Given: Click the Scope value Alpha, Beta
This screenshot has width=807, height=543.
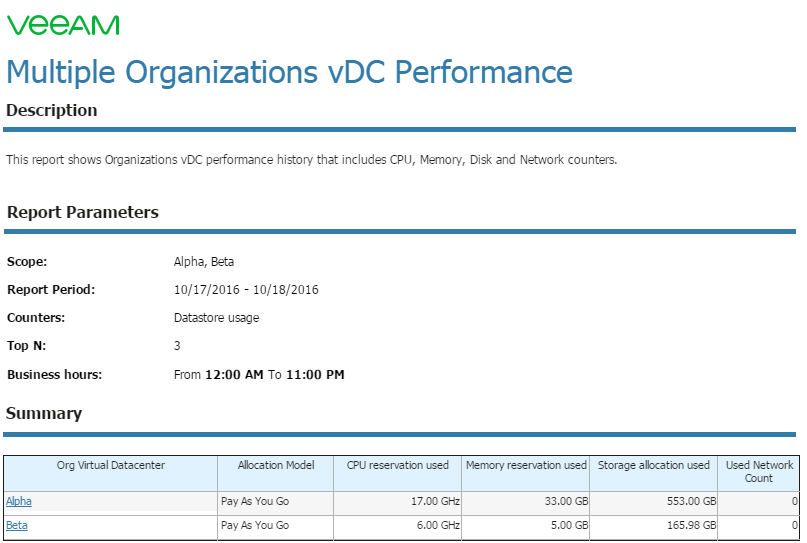Looking at the screenshot, I should coord(204,261).
